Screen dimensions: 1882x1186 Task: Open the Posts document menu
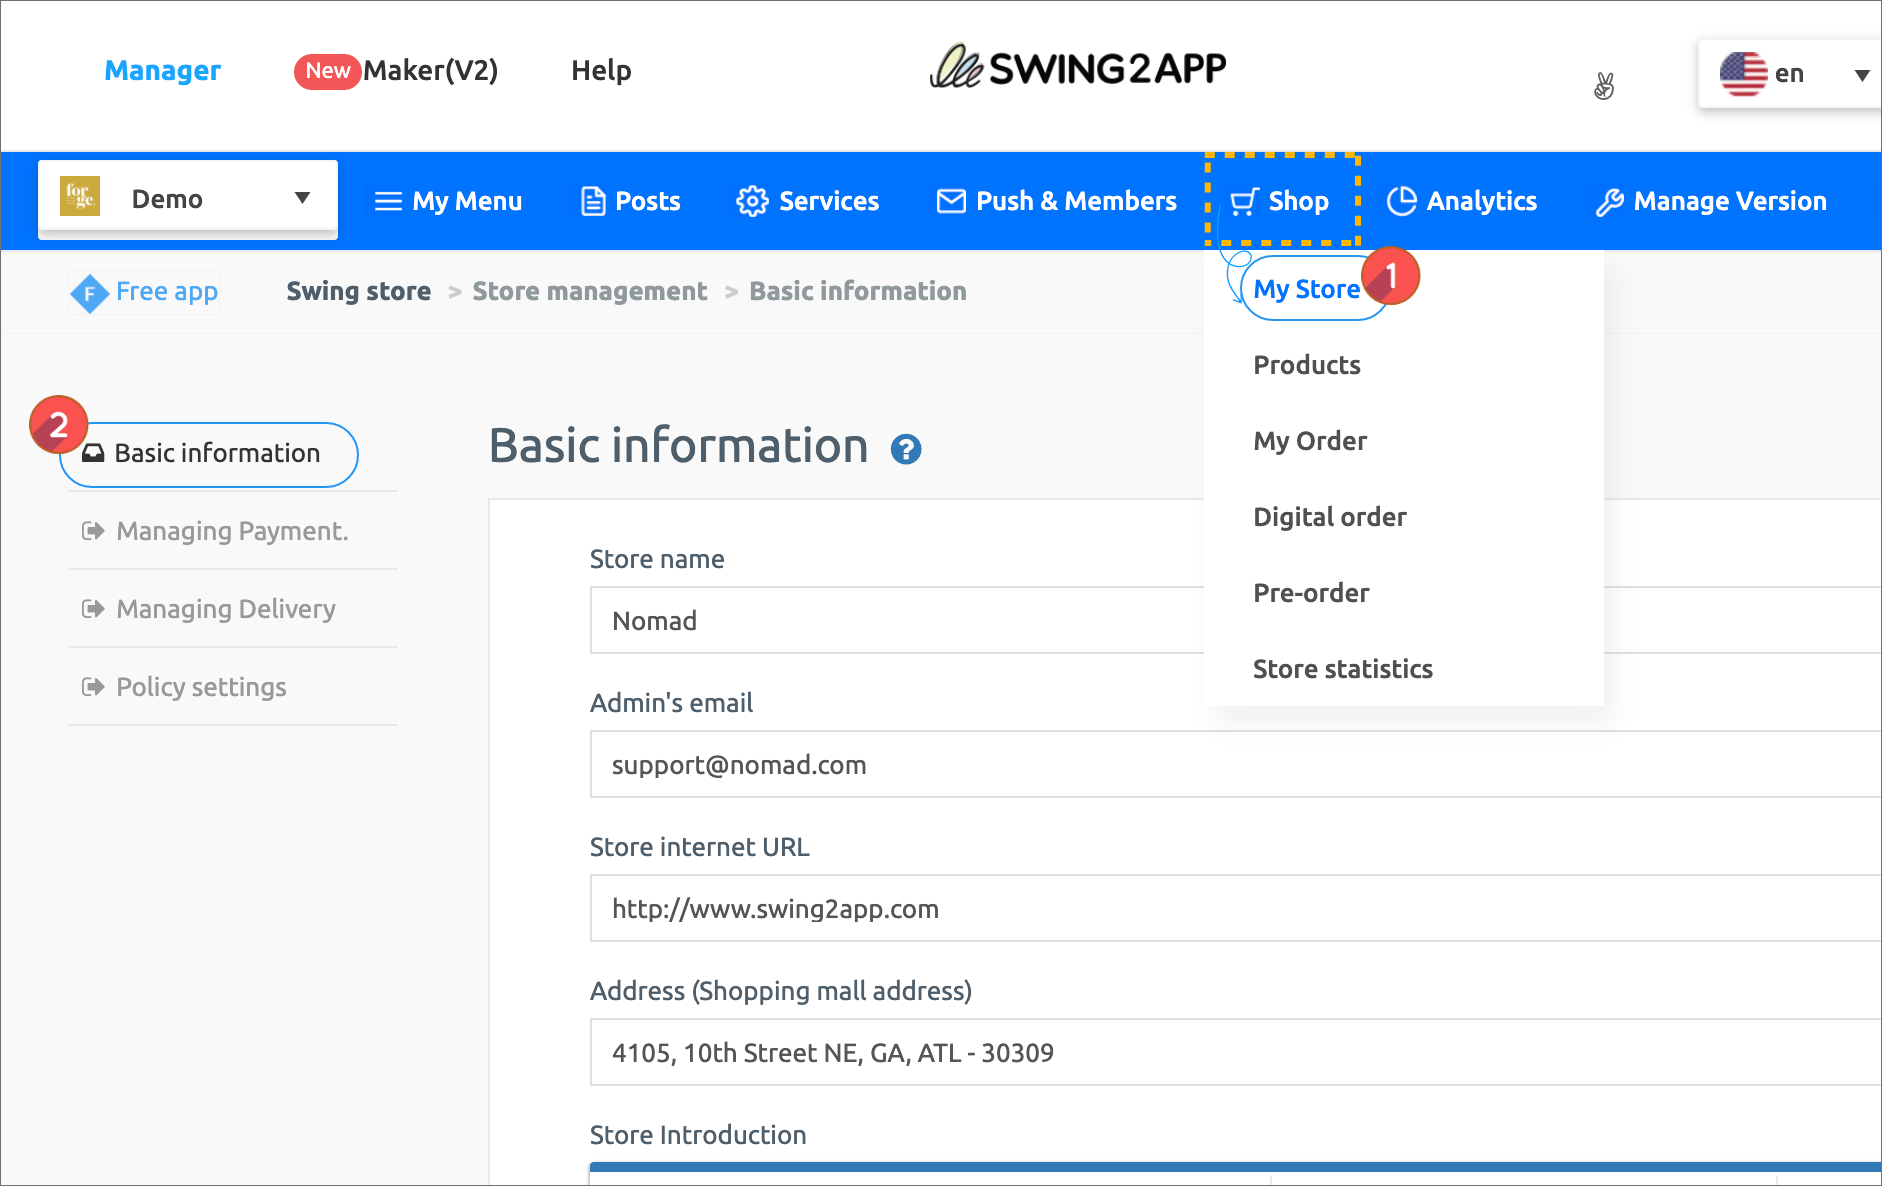pyautogui.click(x=630, y=201)
